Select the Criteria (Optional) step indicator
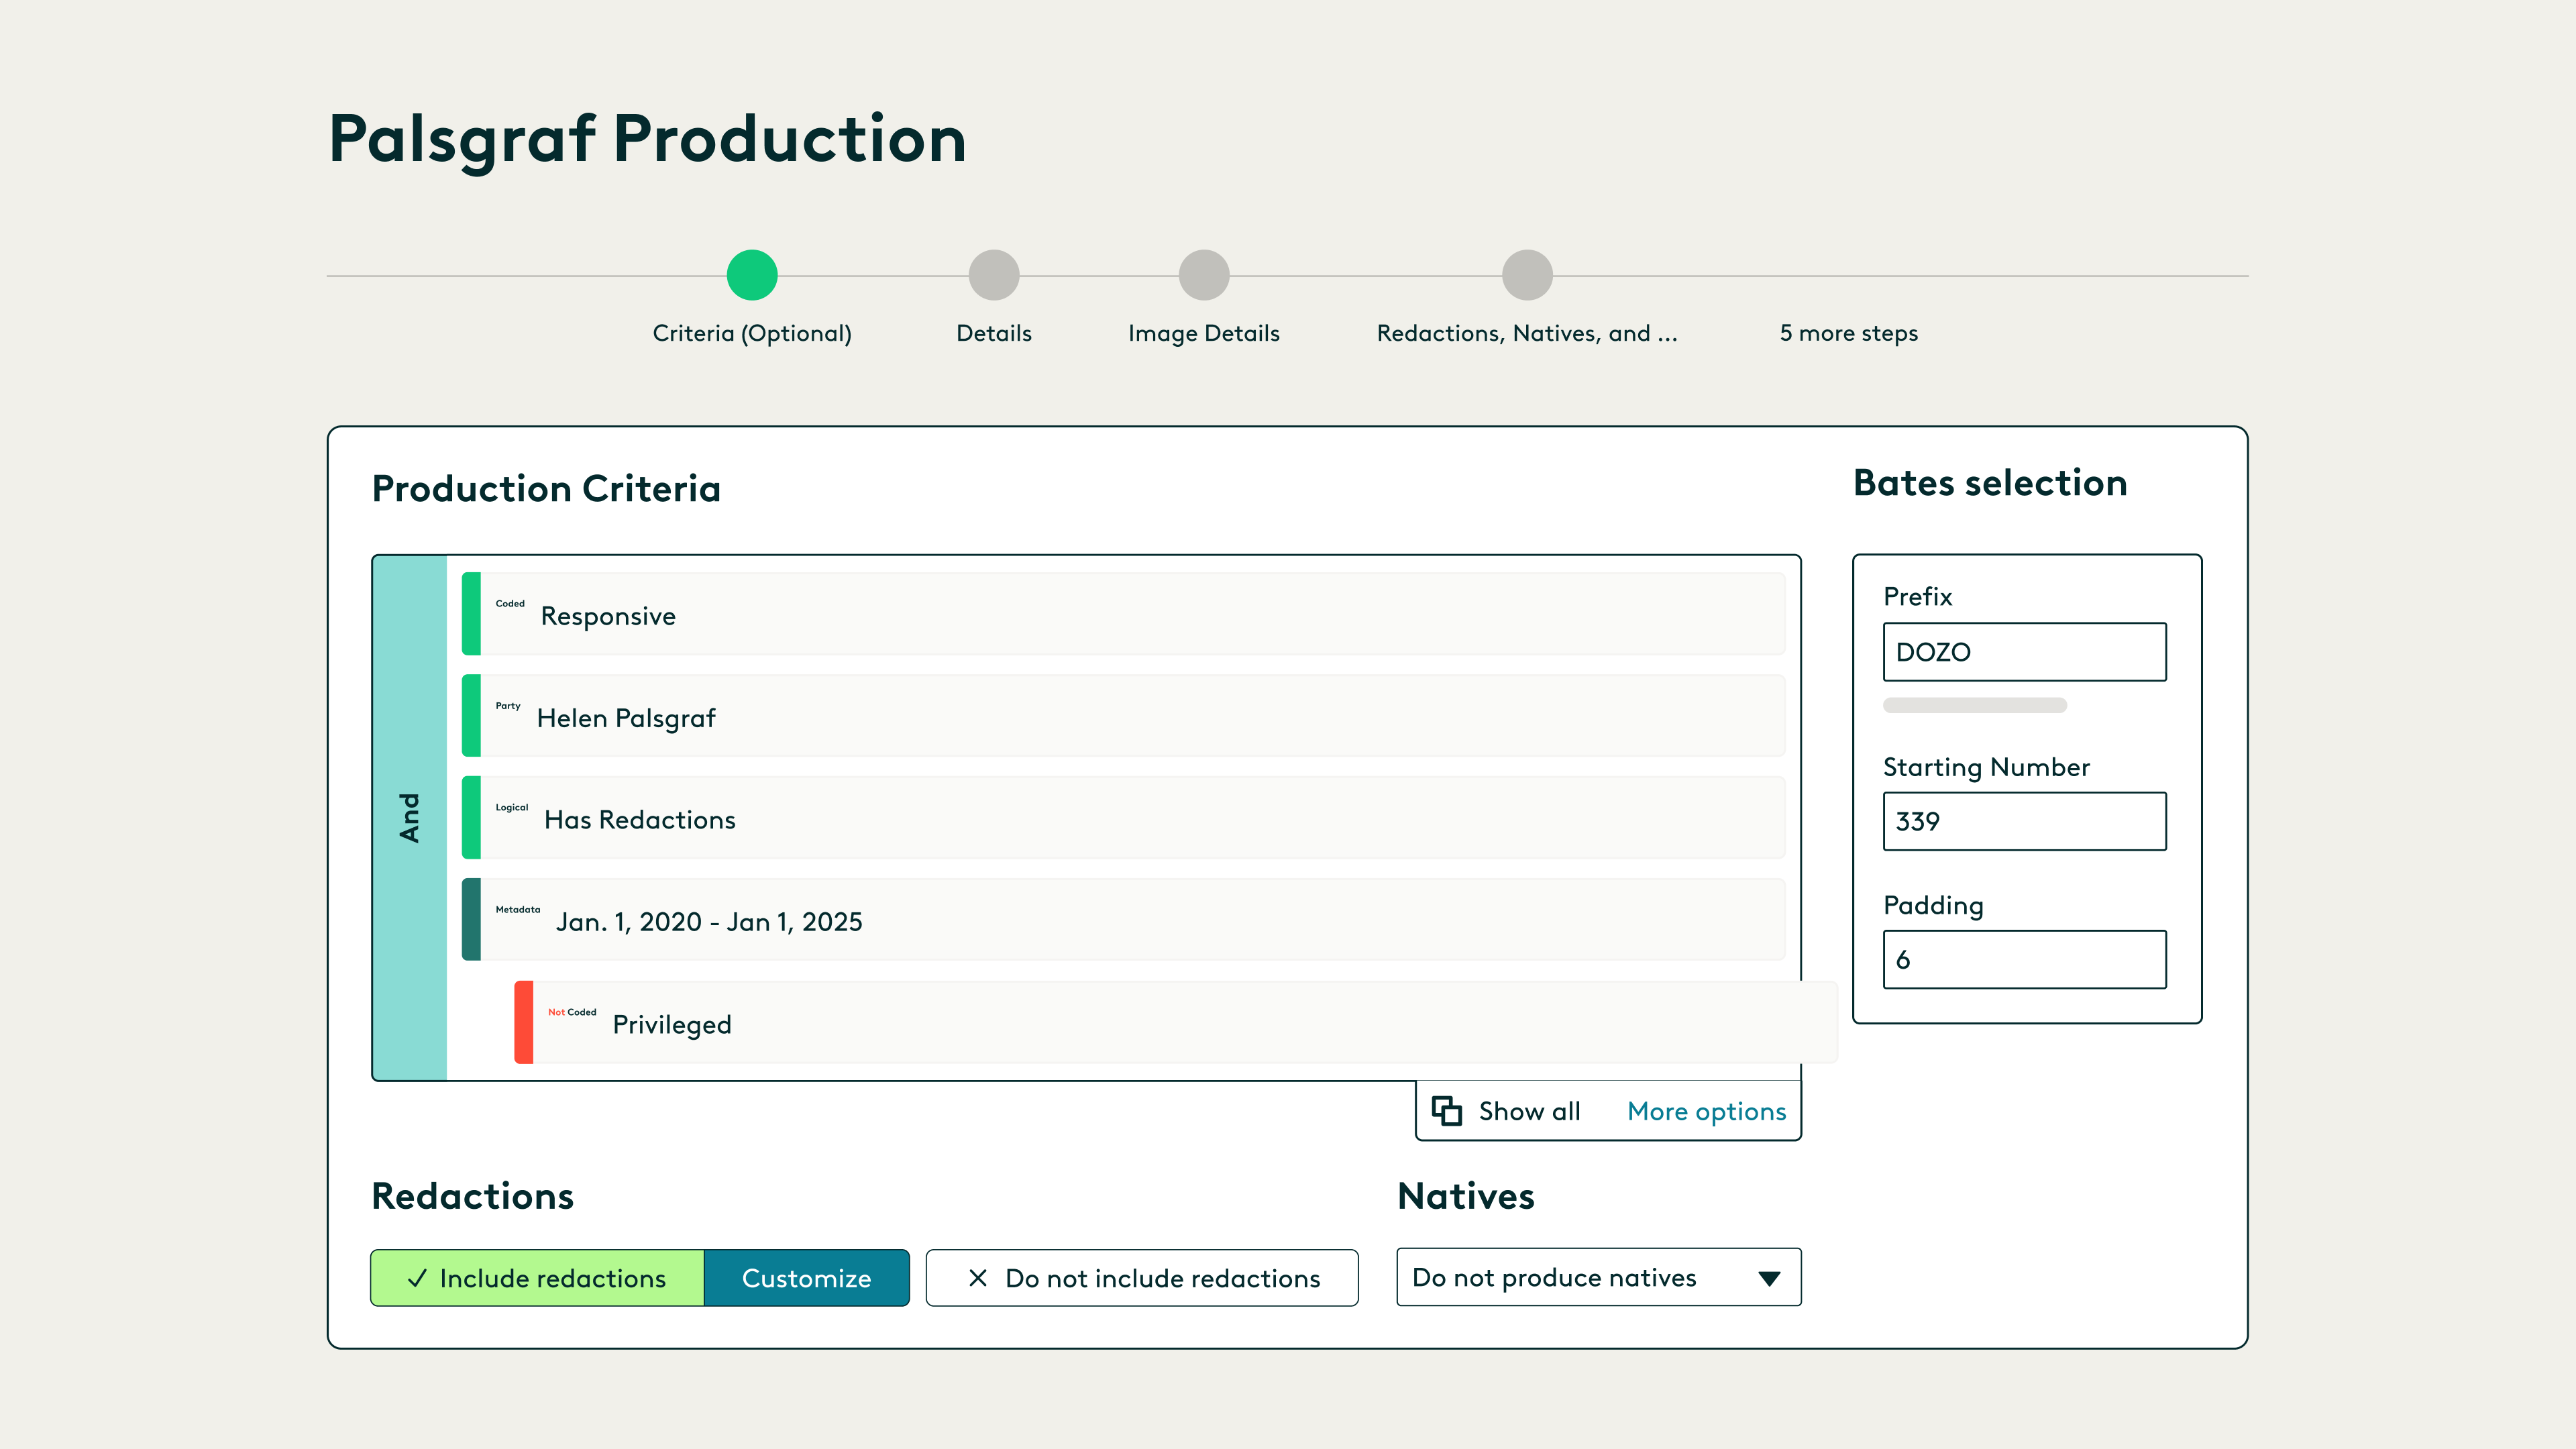This screenshot has height=1449, width=2576. tap(752, 273)
